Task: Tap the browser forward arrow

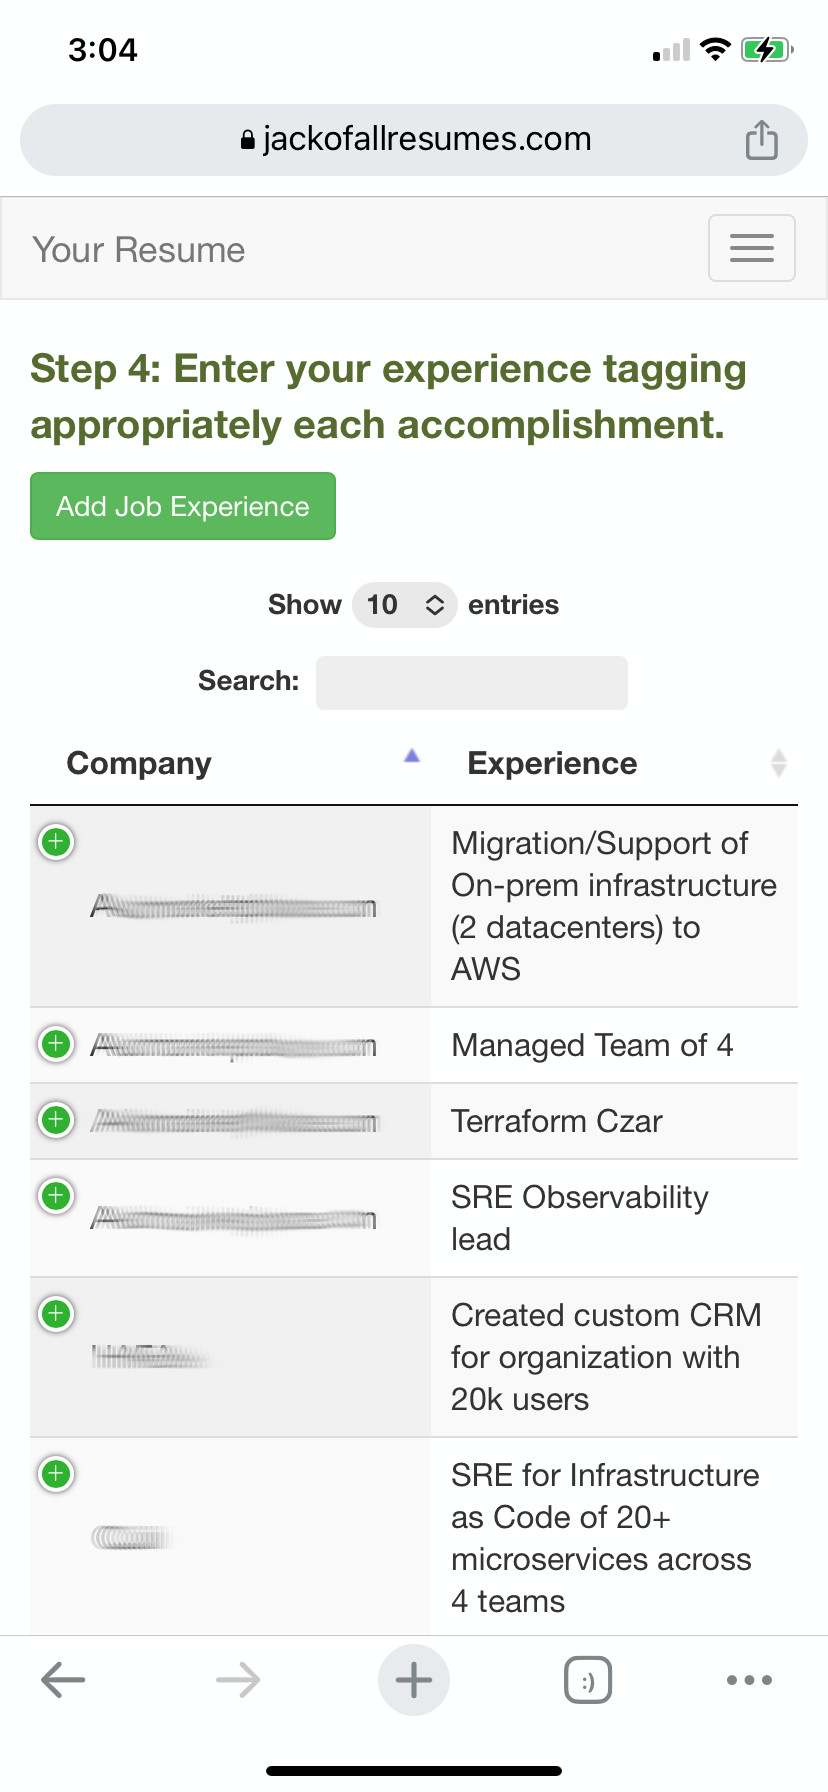Action: pyautogui.click(x=238, y=1680)
